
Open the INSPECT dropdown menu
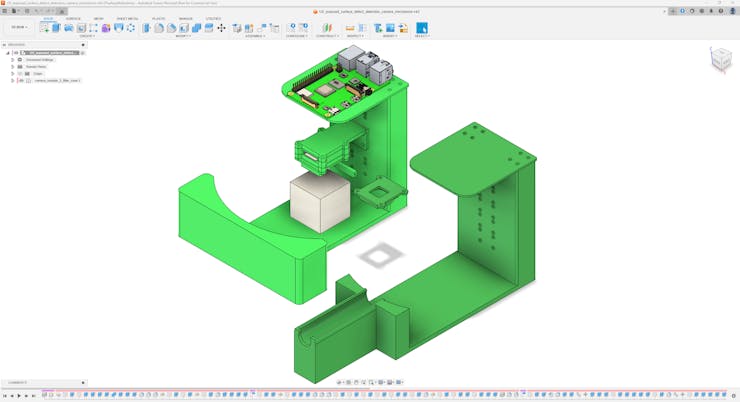pyautogui.click(x=355, y=36)
